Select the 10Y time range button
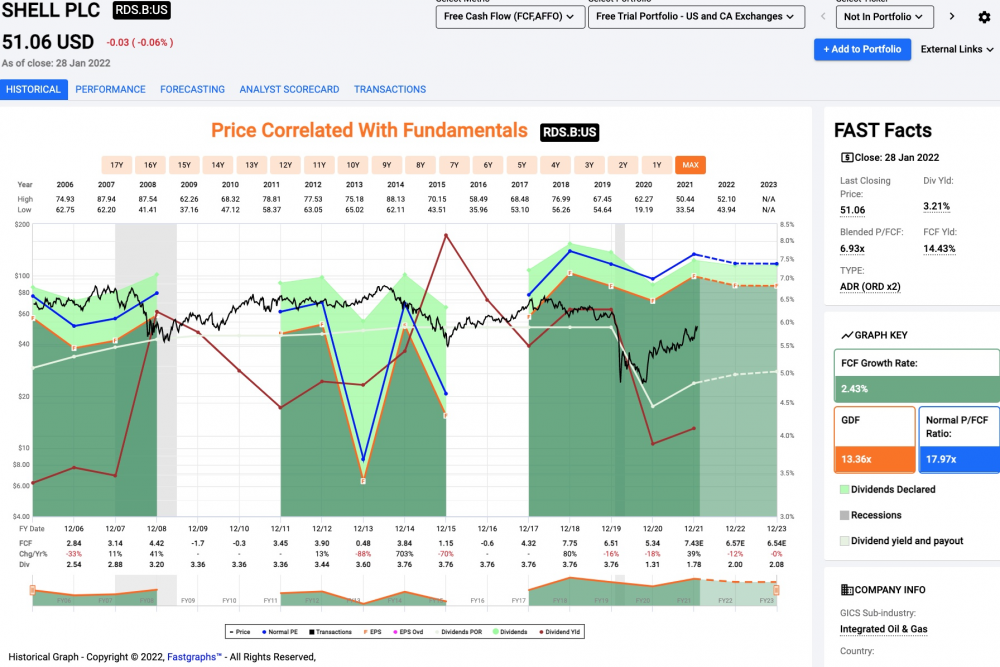Image resolution: width=1000 pixels, height=667 pixels. 353,165
